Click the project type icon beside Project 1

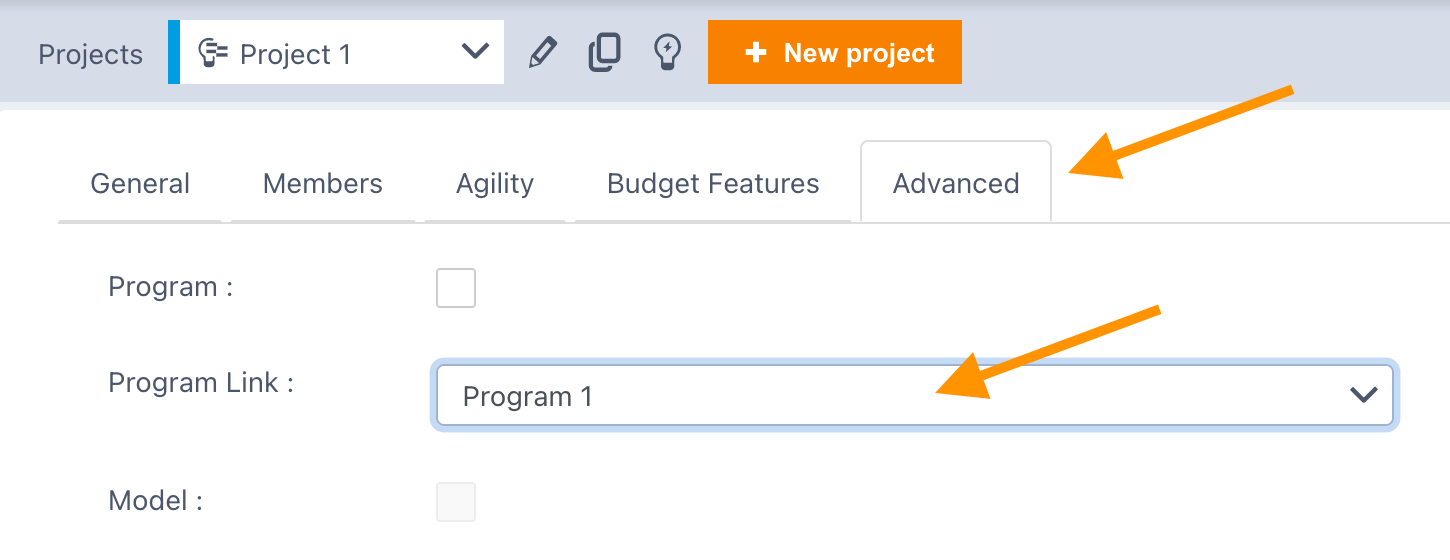[x=213, y=52]
